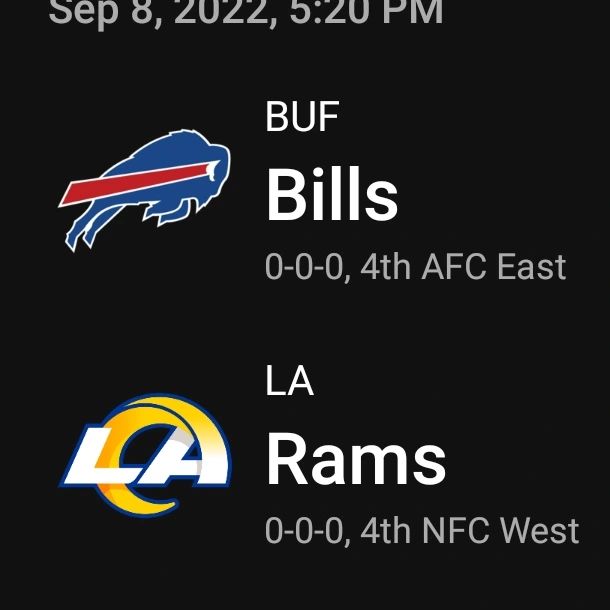
Task: Open the 4th NFC West standing
Action: pyautogui.click(x=469, y=531)
